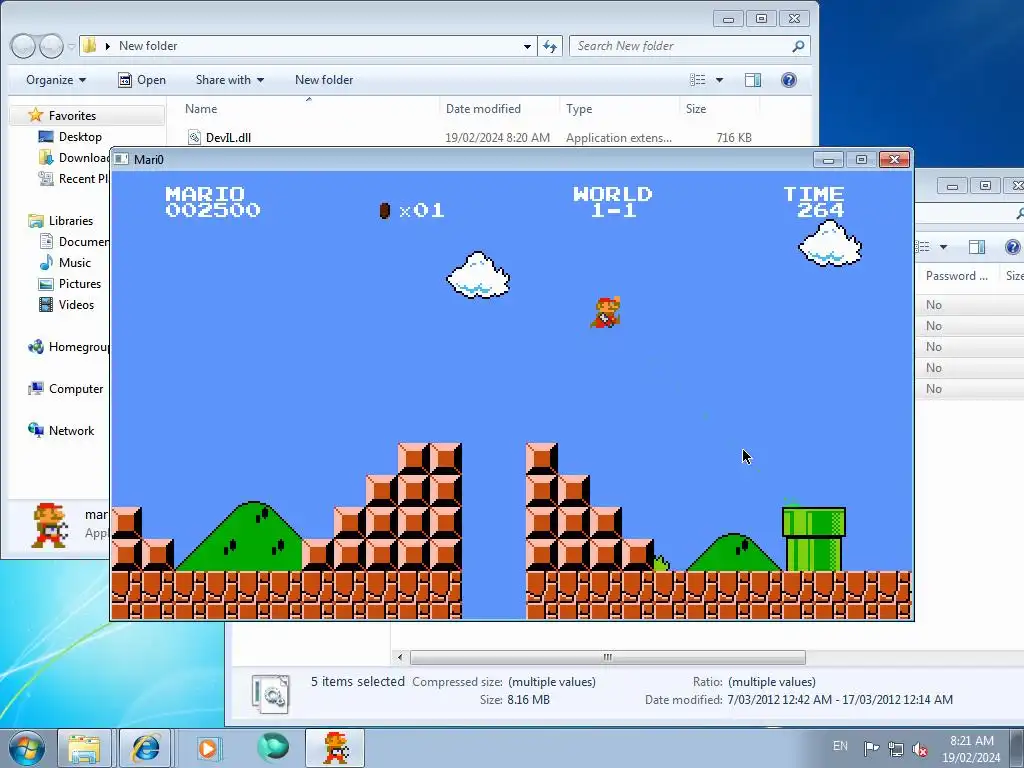
Task: Click the file icon in archive details pane
Action: (x=270, y=693)
